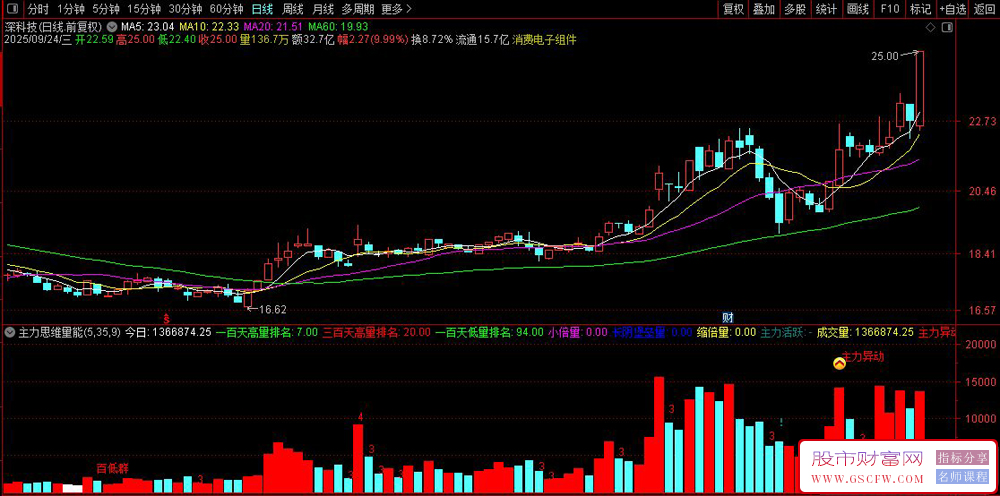1000x496 pixels.
Task: Open the 复权 adjustment menu
Action: [733, 9]
